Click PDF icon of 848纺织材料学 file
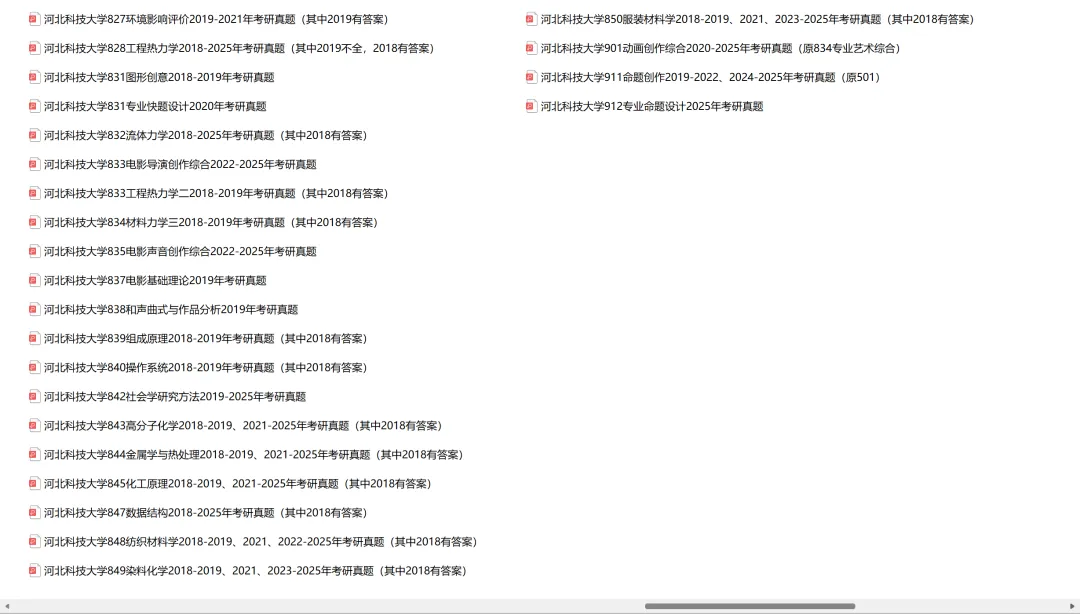1080x614 pixels. 34,541
